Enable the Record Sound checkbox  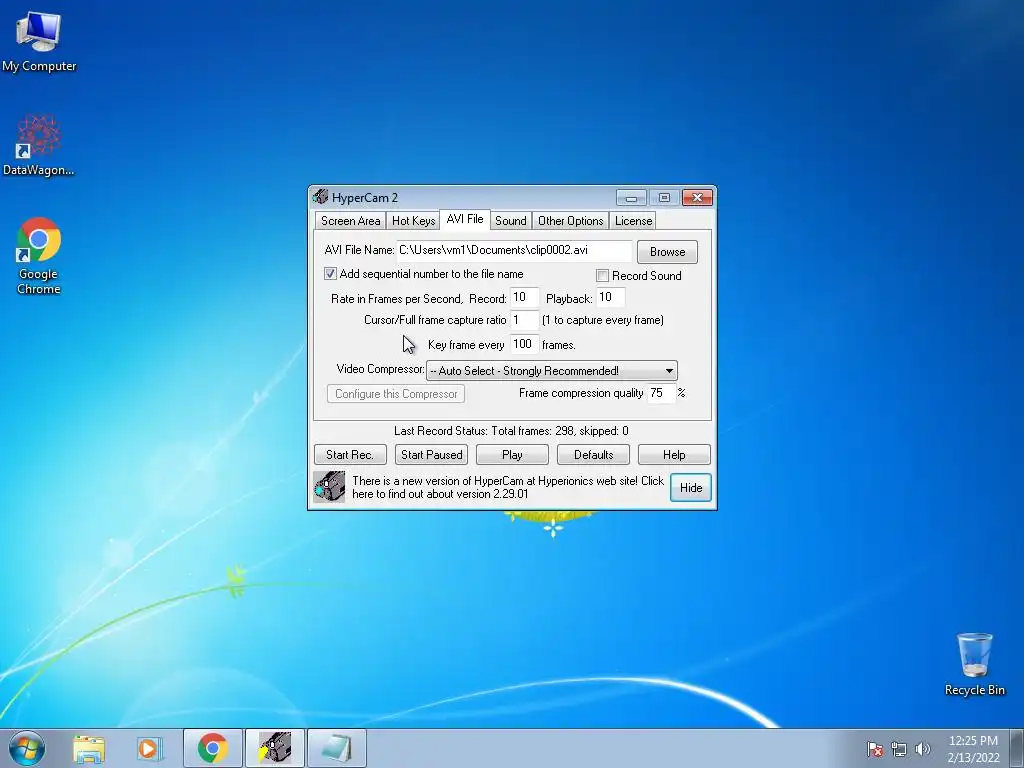602,276
